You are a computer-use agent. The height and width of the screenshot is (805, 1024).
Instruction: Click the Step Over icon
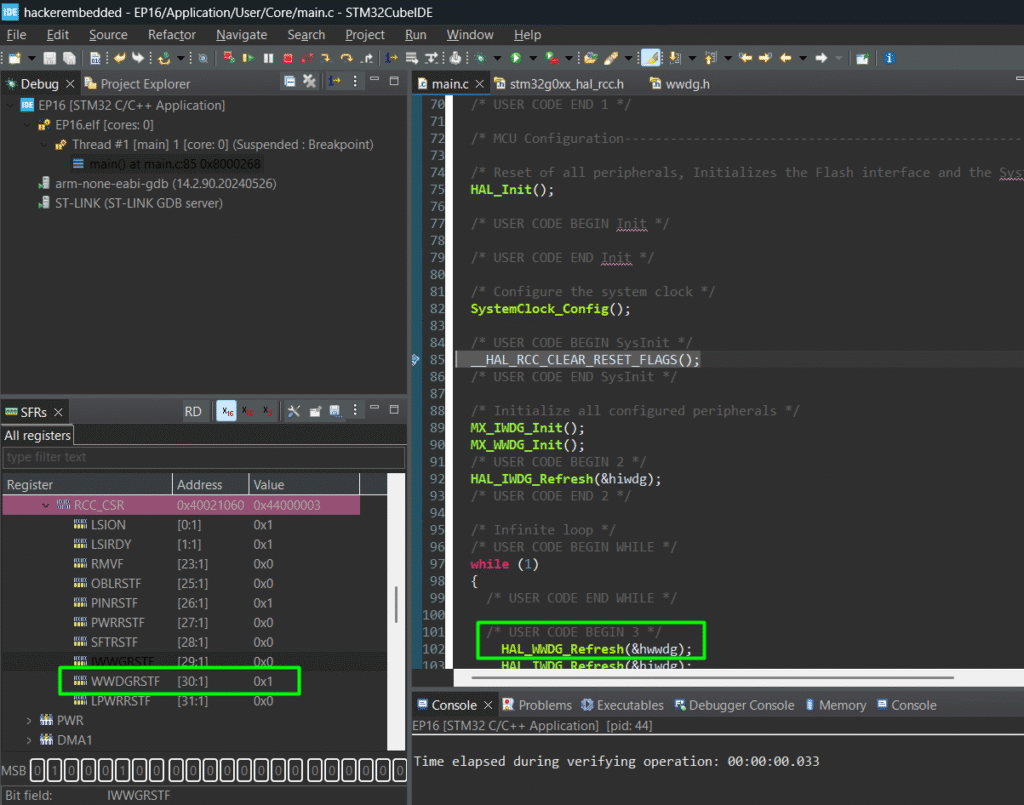(346, 59)
